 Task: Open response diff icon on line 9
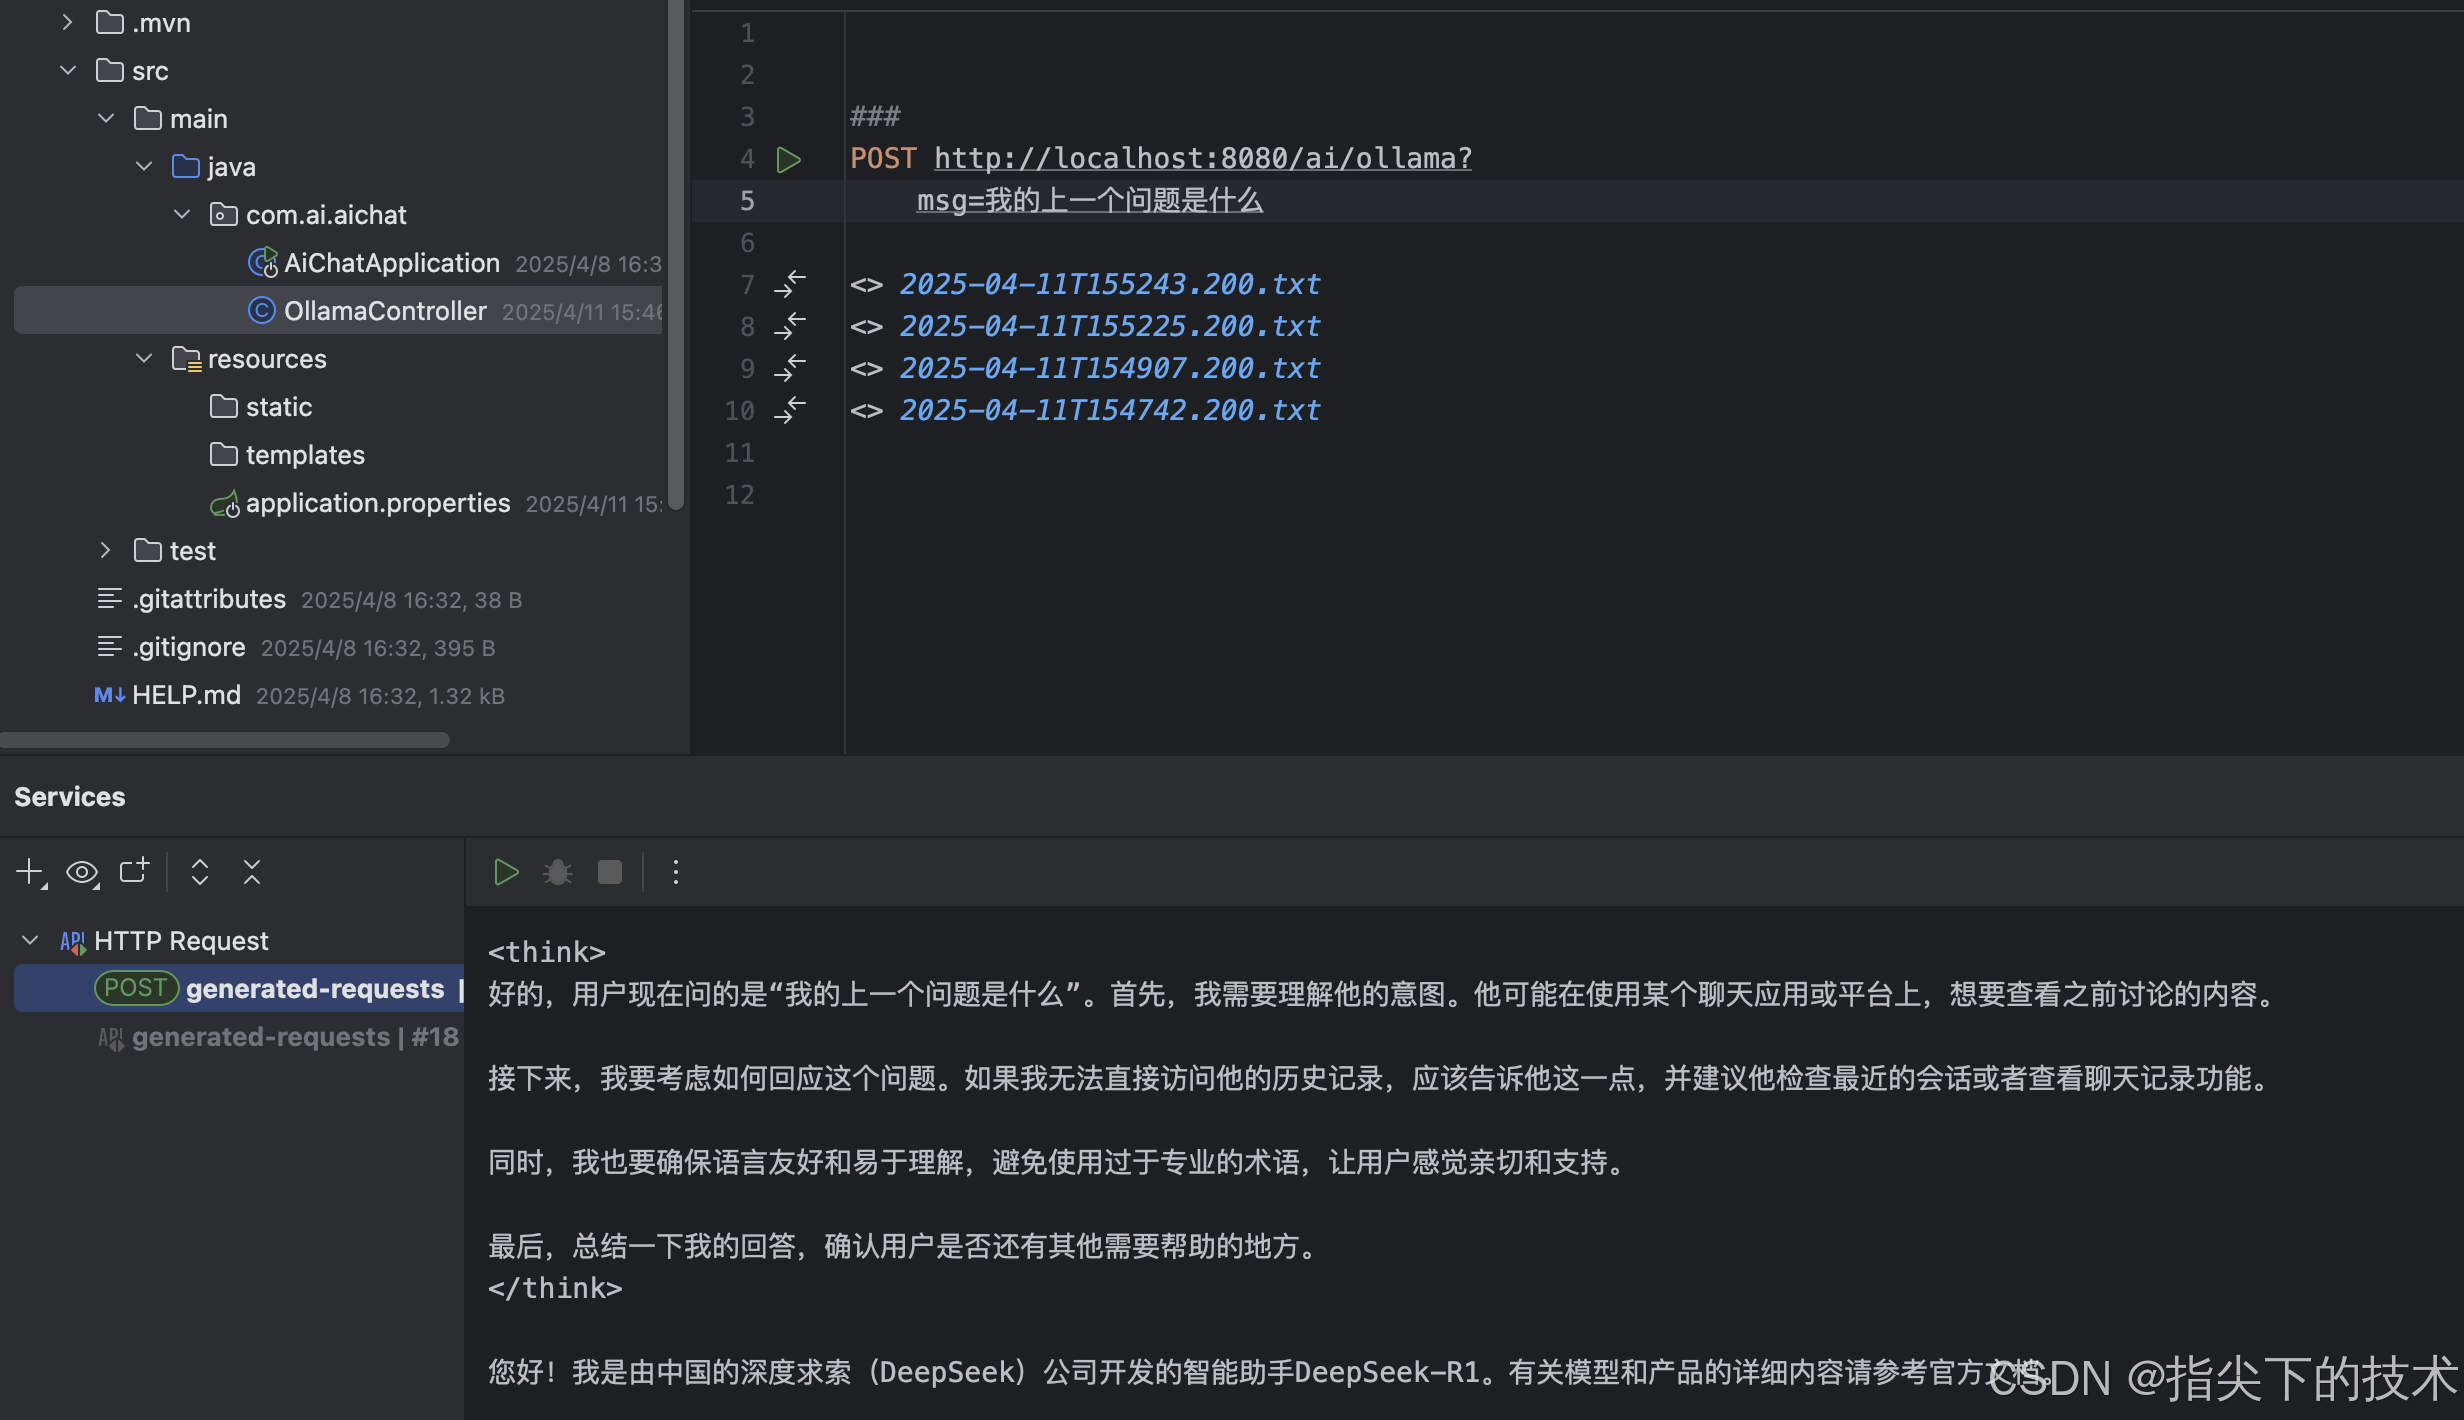tap(790, 368)
